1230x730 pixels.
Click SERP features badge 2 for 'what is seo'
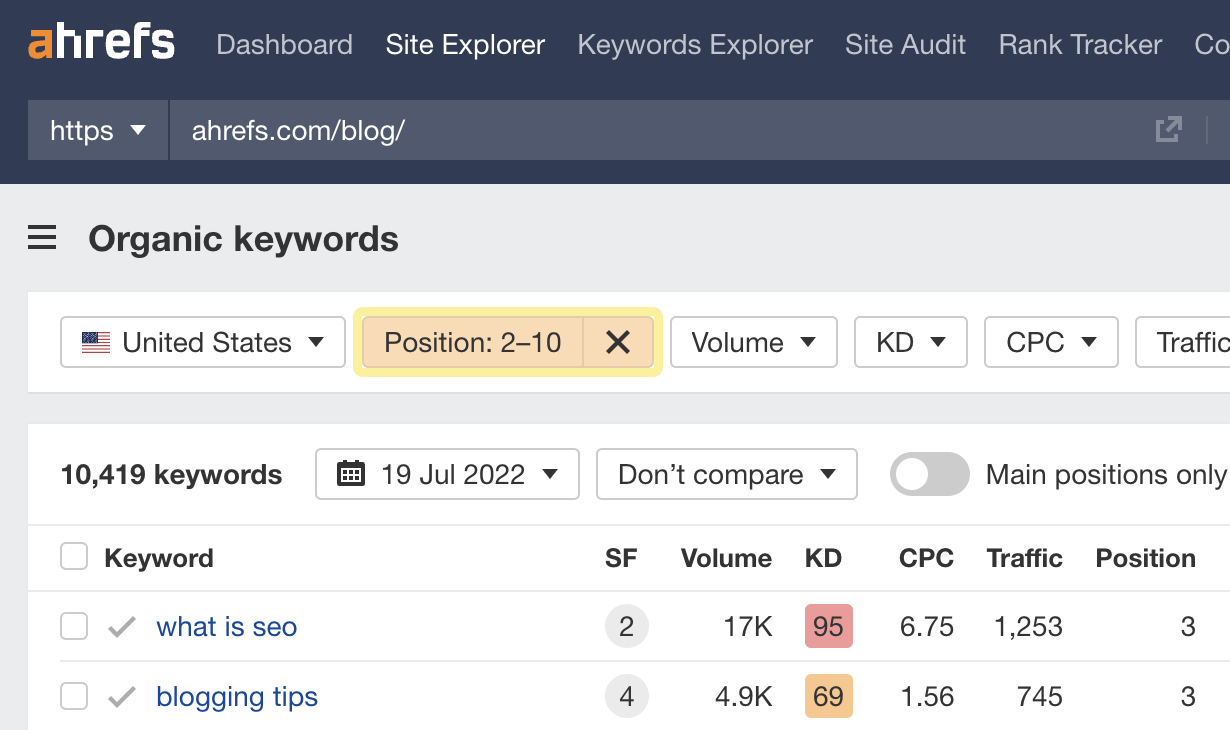627,627
